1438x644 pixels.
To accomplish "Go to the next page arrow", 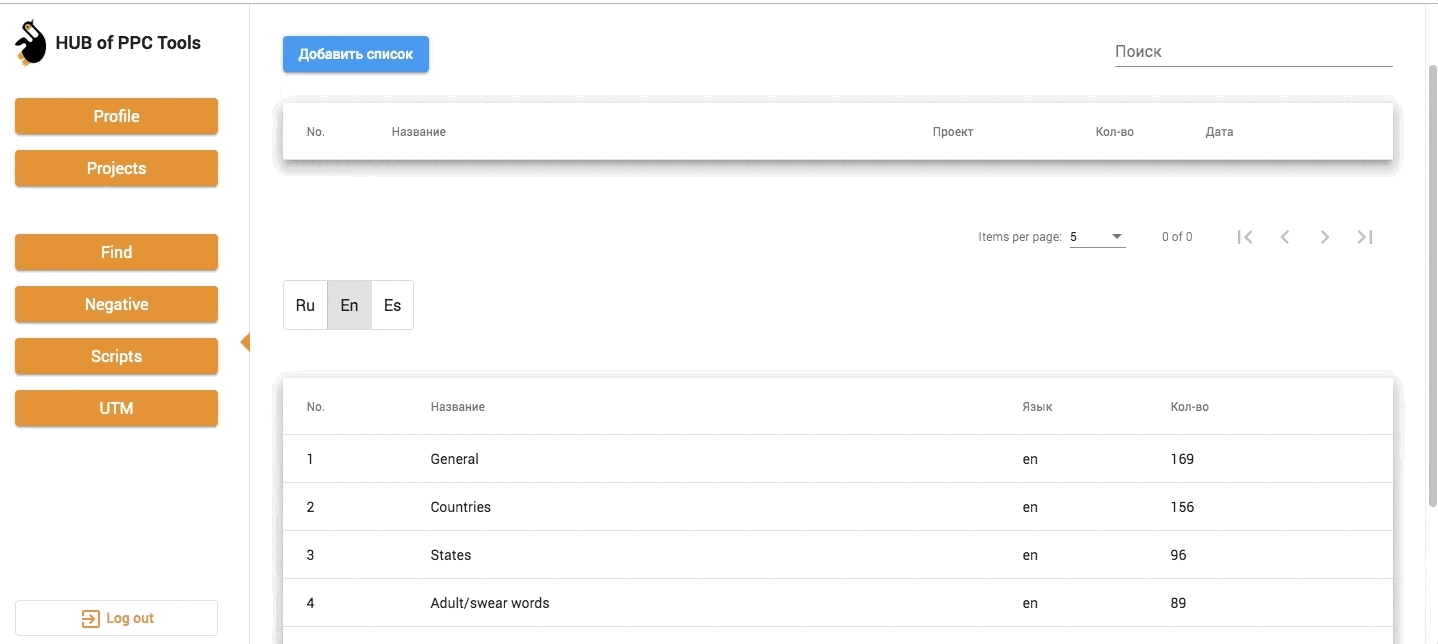I will click(1325, 237).
